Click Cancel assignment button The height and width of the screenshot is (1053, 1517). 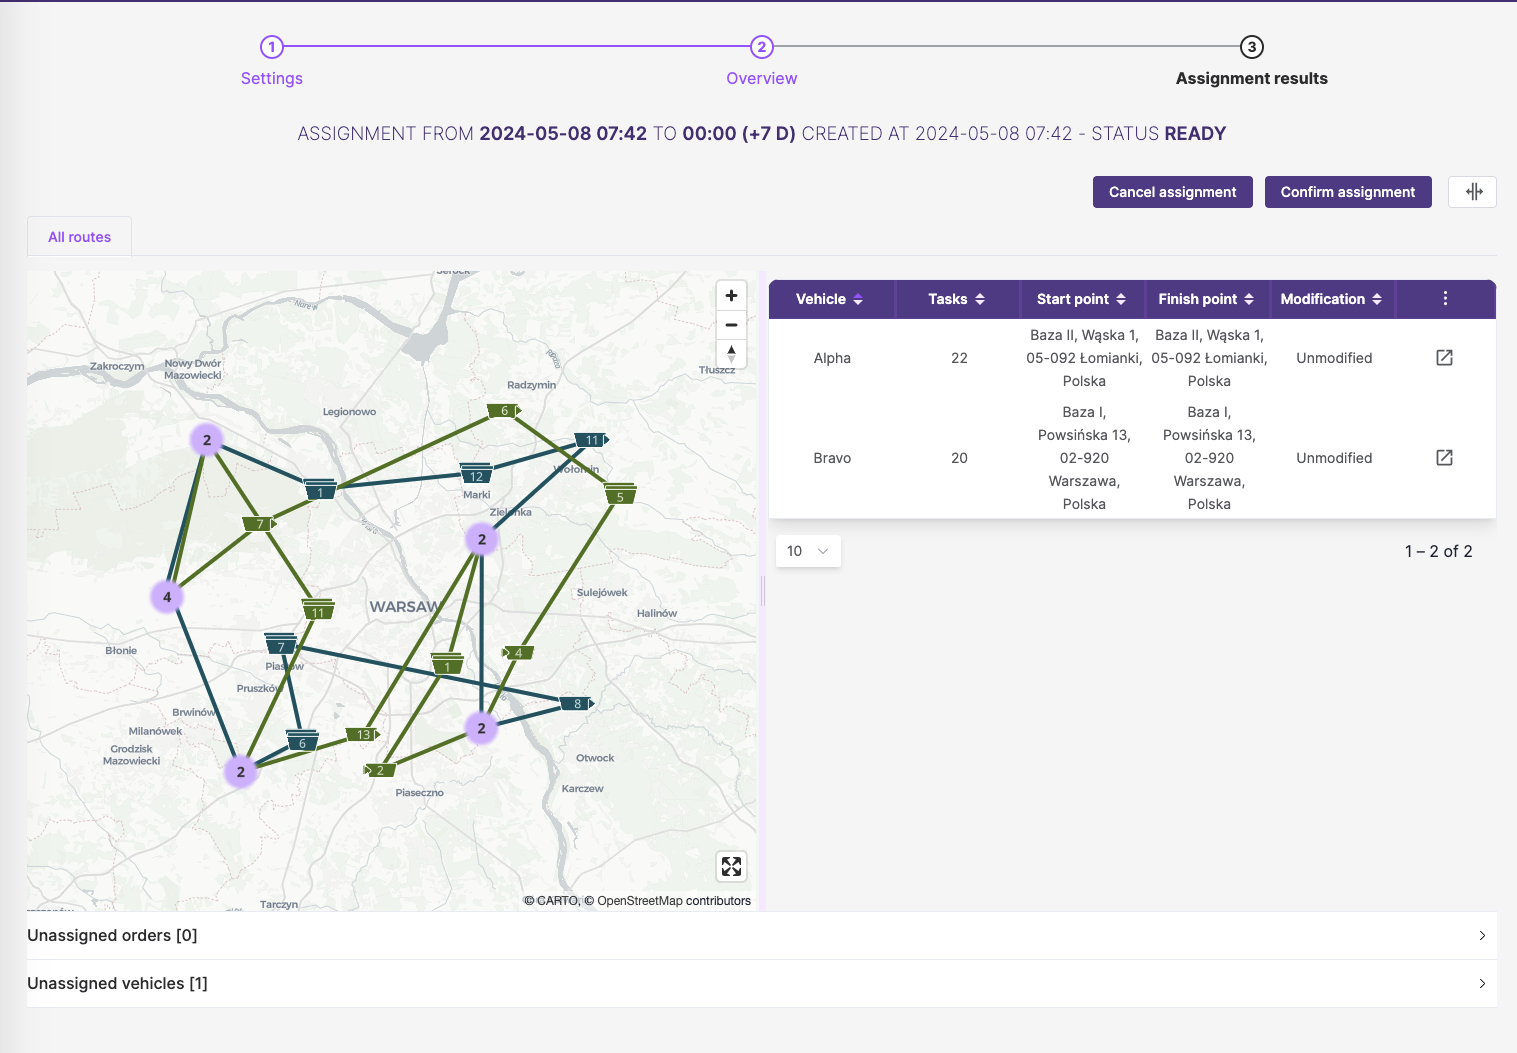pyautogui.click(x=1172, y=192)
